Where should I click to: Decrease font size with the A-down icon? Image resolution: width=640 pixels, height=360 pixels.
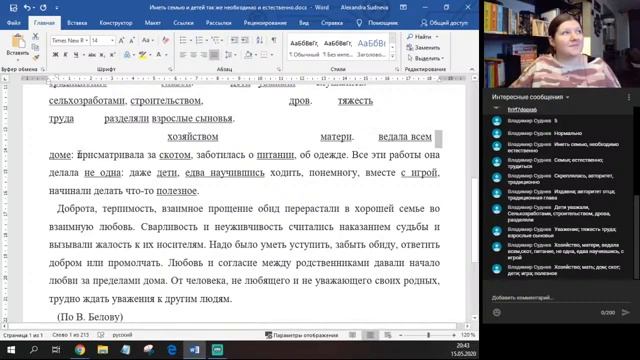(x=132, y=40)
